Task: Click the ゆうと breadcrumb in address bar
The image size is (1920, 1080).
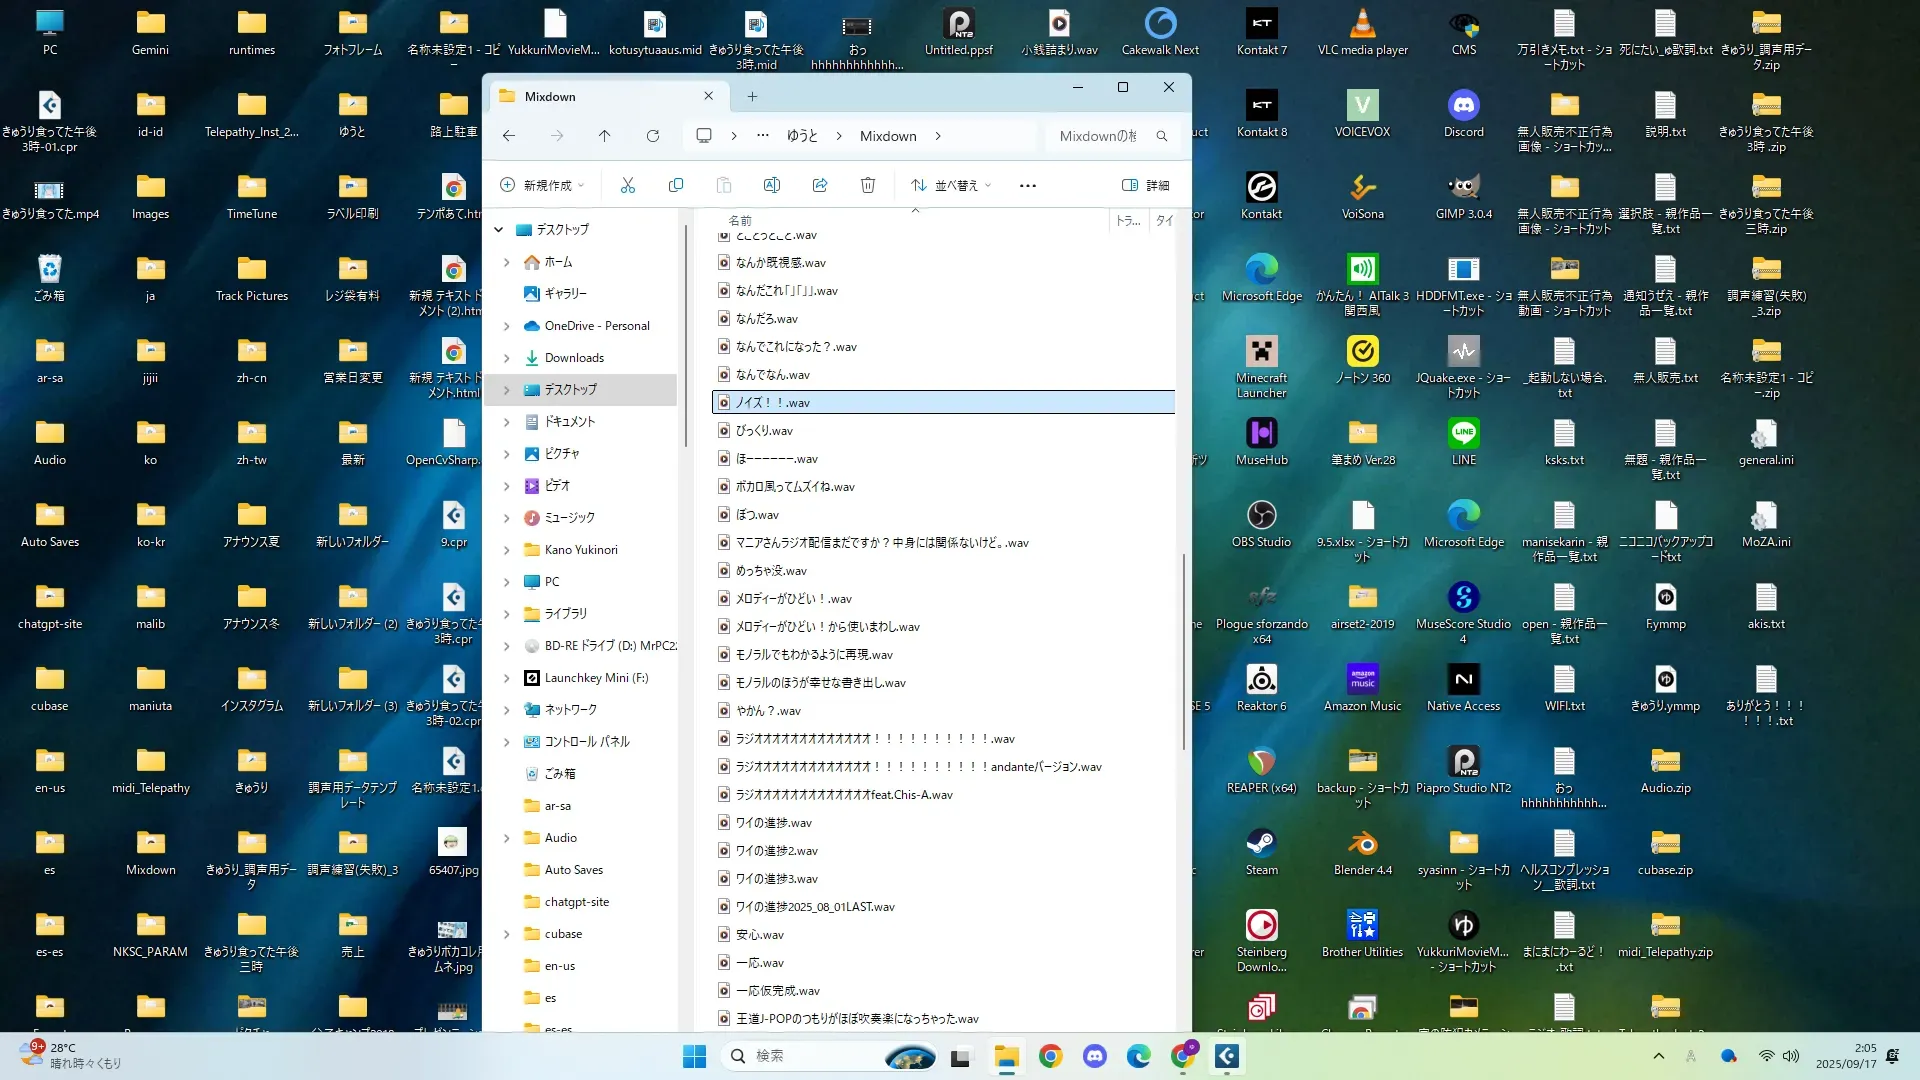Action: click(x=801, y=136)
